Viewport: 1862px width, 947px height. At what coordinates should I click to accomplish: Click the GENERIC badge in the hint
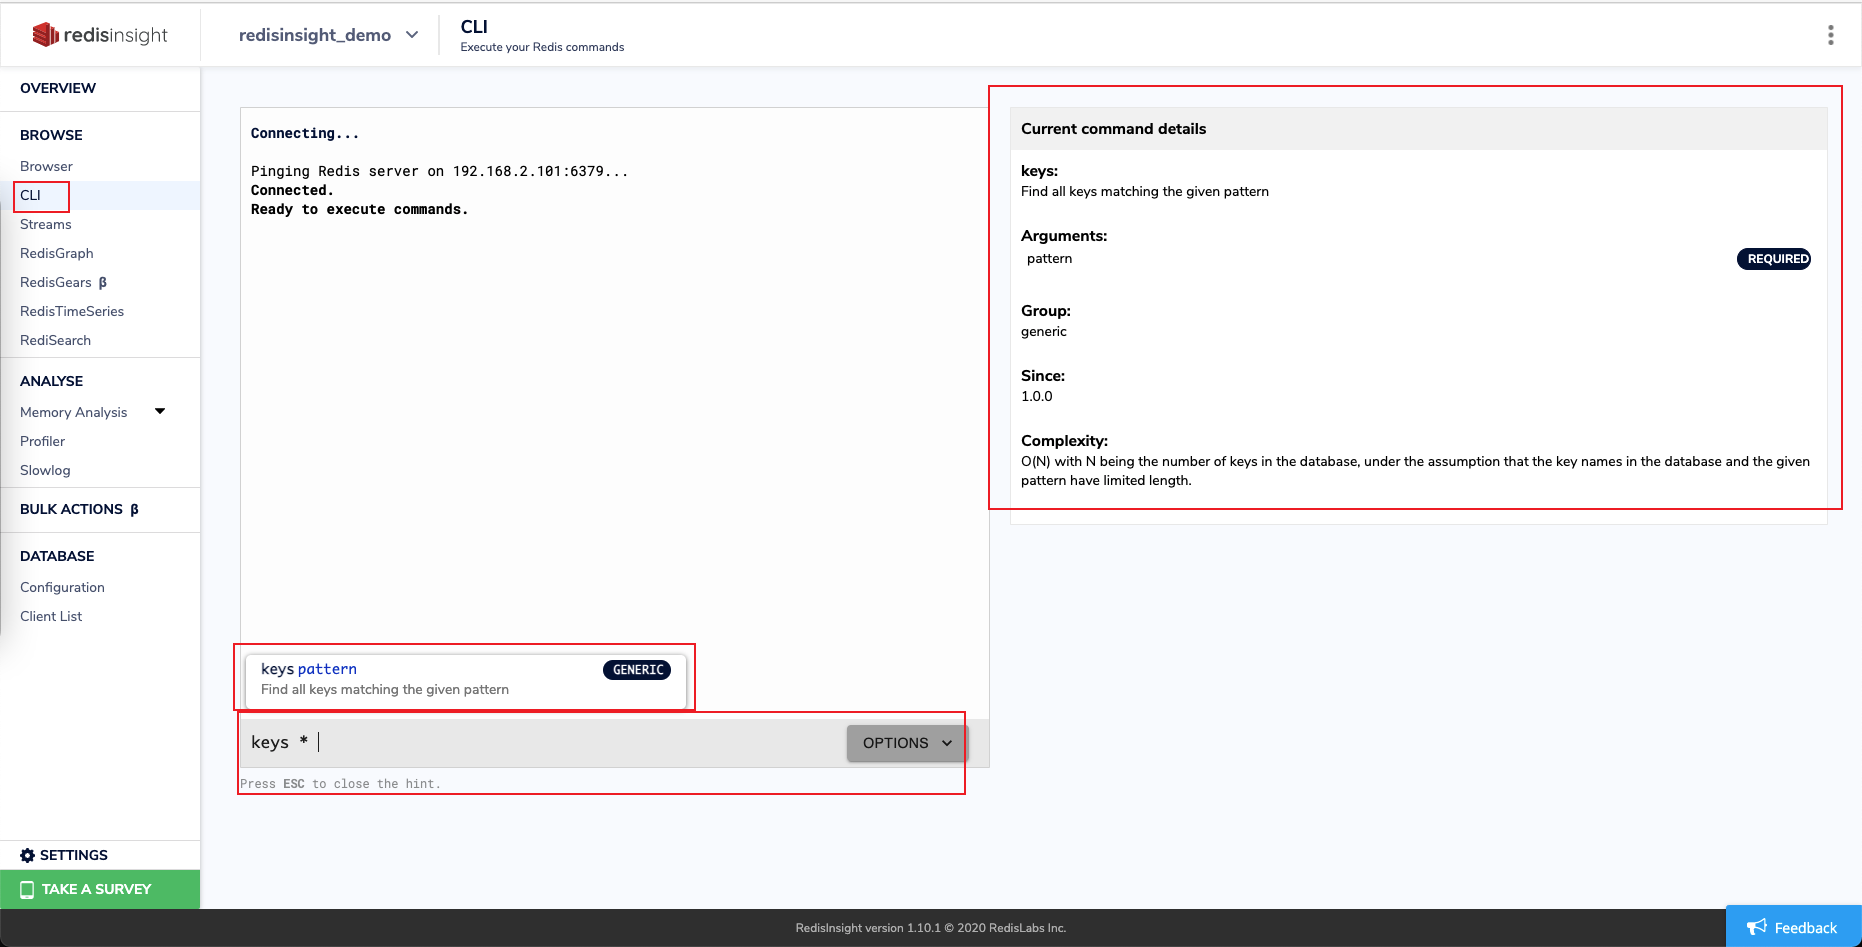point(637,670)
